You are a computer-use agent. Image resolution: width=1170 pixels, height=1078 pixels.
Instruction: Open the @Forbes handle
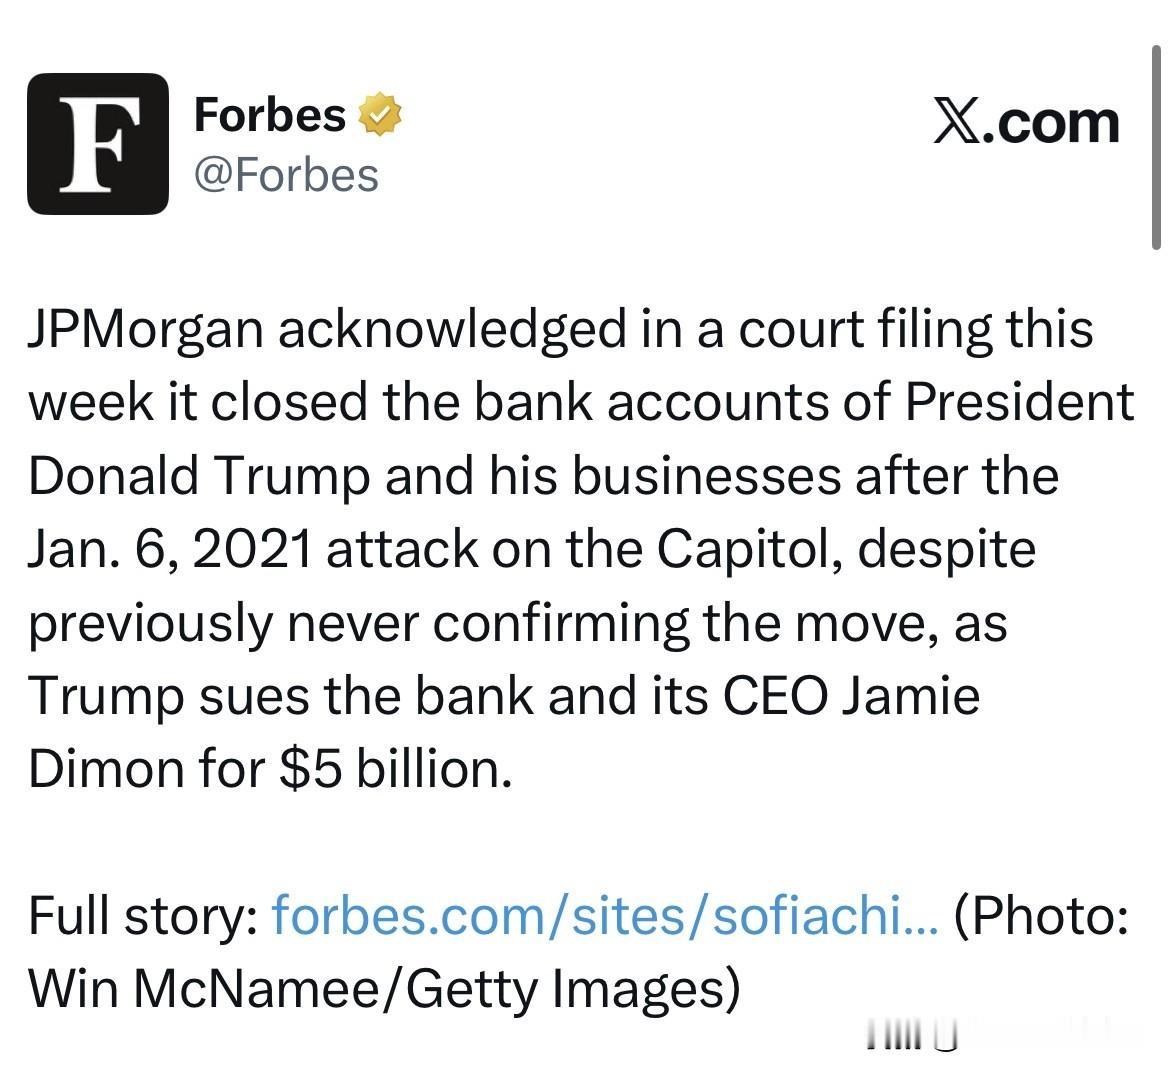[286, 174]
